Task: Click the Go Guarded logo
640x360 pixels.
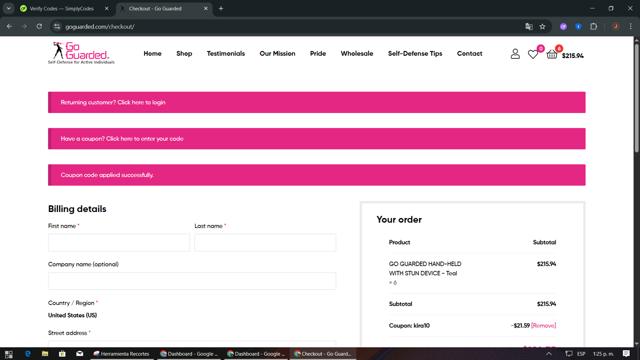Action: [81, 53]
